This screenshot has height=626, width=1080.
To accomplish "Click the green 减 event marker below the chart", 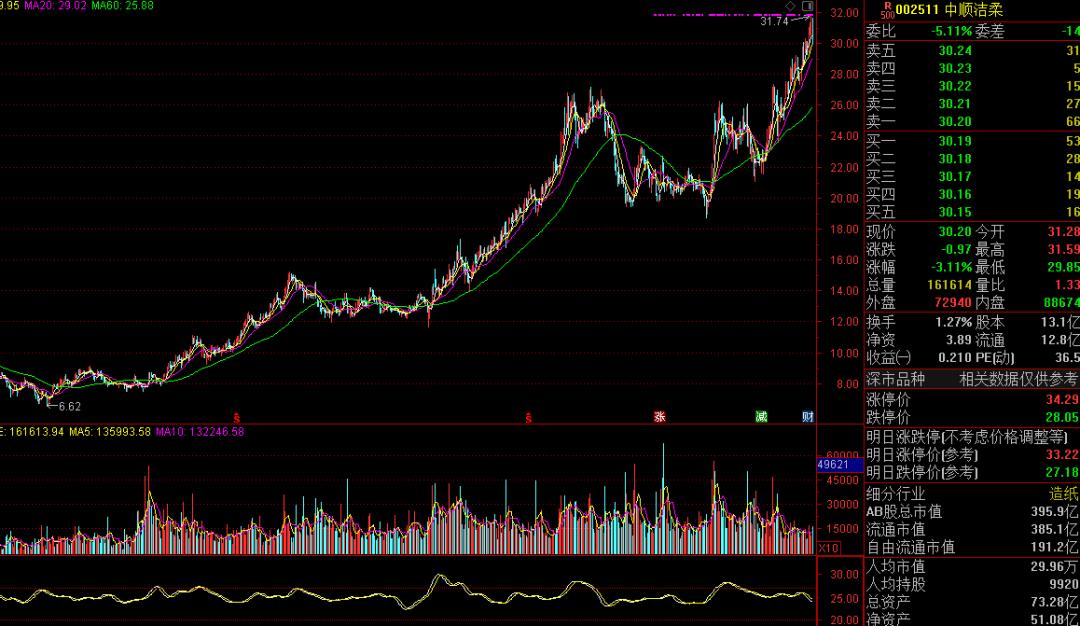I will click(762, 416).
